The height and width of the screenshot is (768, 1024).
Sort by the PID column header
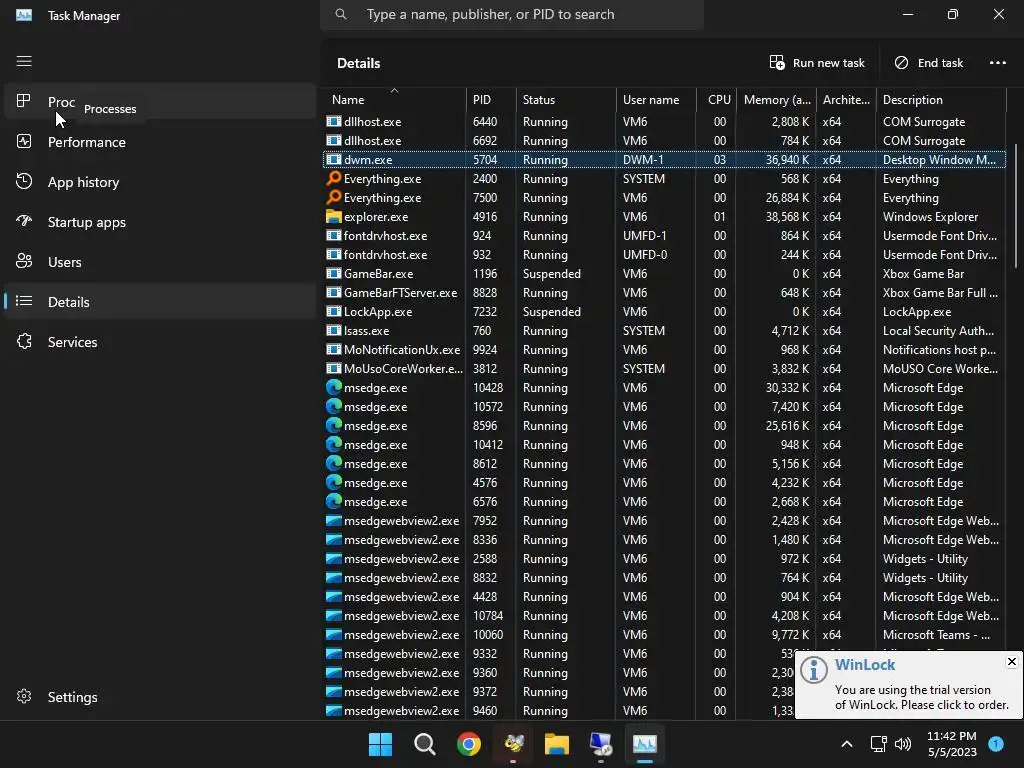coord(491,99)
